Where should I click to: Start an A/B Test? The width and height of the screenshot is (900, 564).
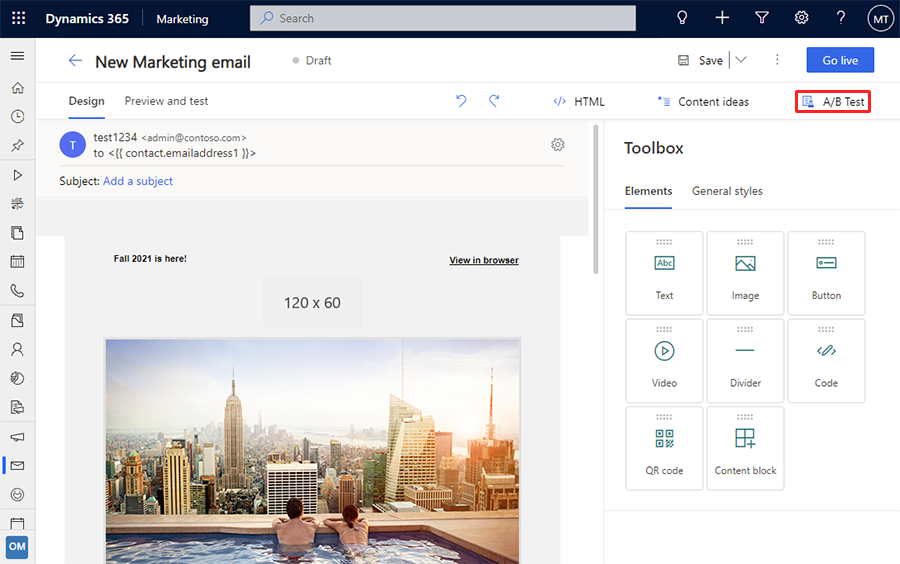click(833, 102)
